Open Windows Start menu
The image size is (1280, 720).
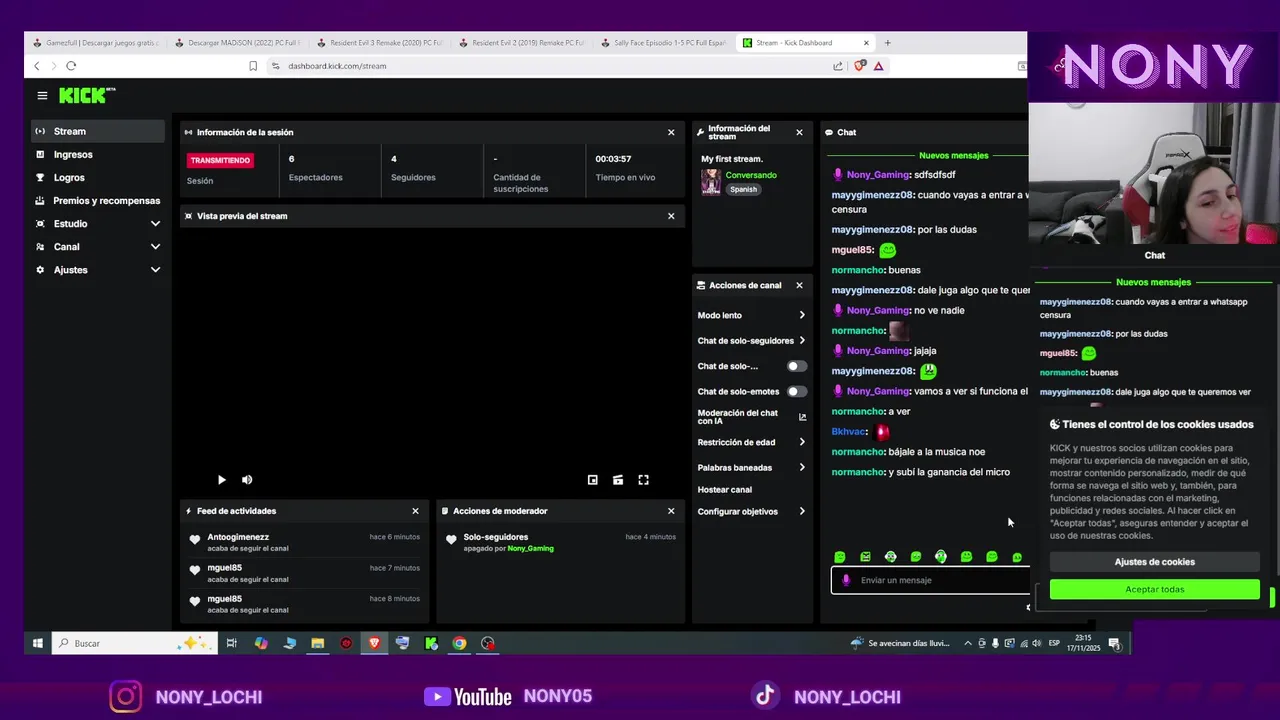click(x=37, y=643)
